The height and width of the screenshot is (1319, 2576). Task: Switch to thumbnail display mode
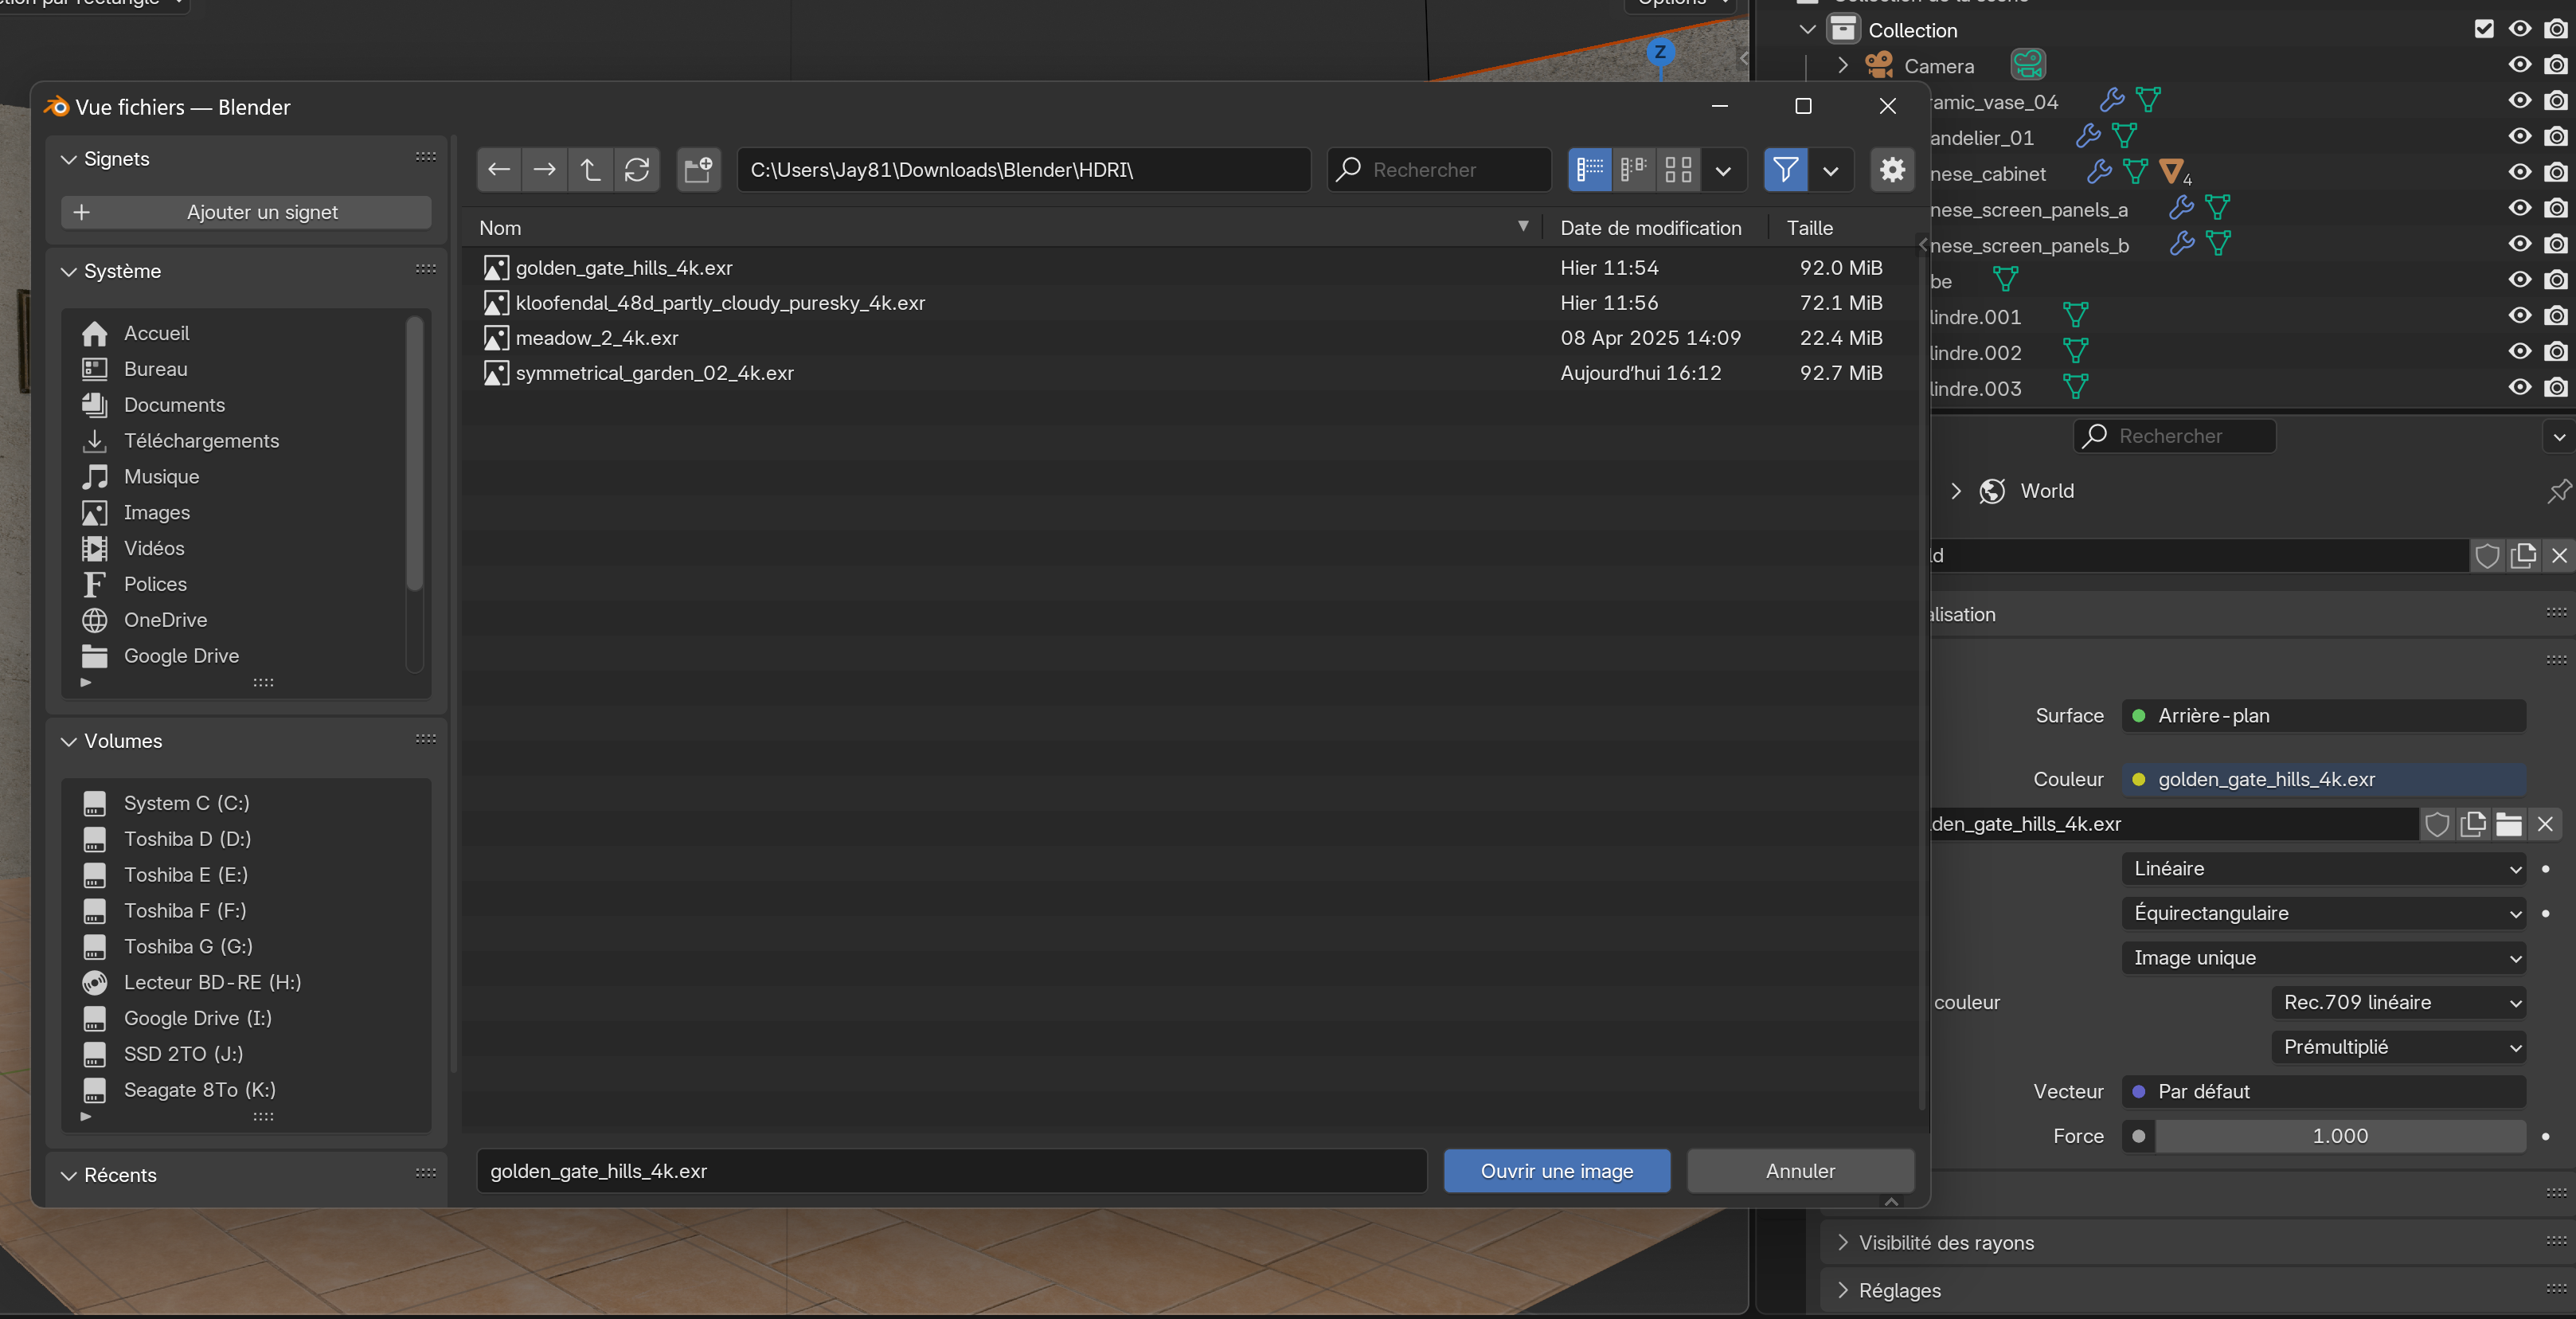(1678, 170)
